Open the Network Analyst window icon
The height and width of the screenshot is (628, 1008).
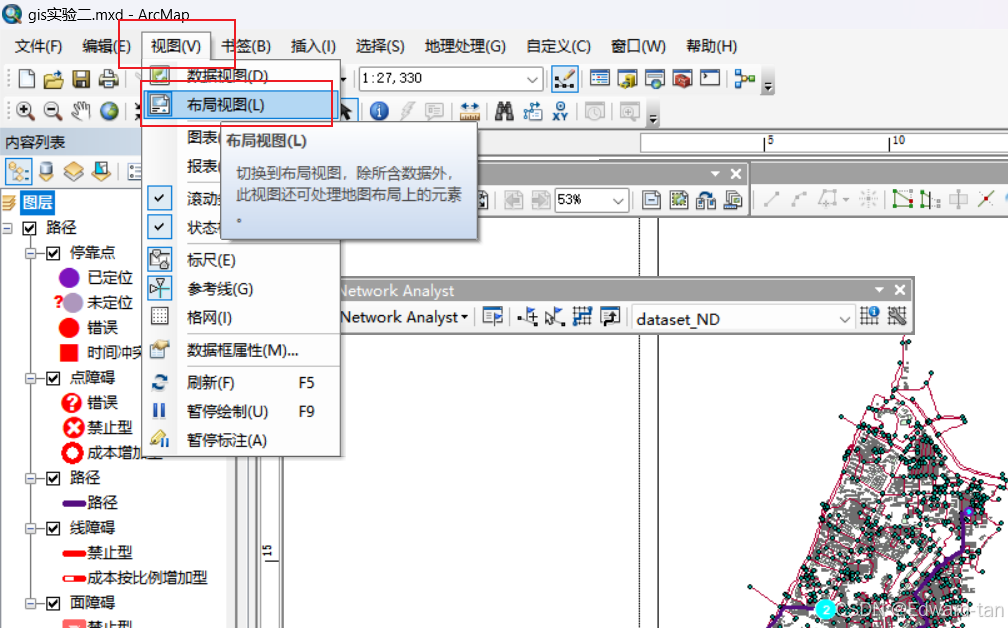point(492,316)
